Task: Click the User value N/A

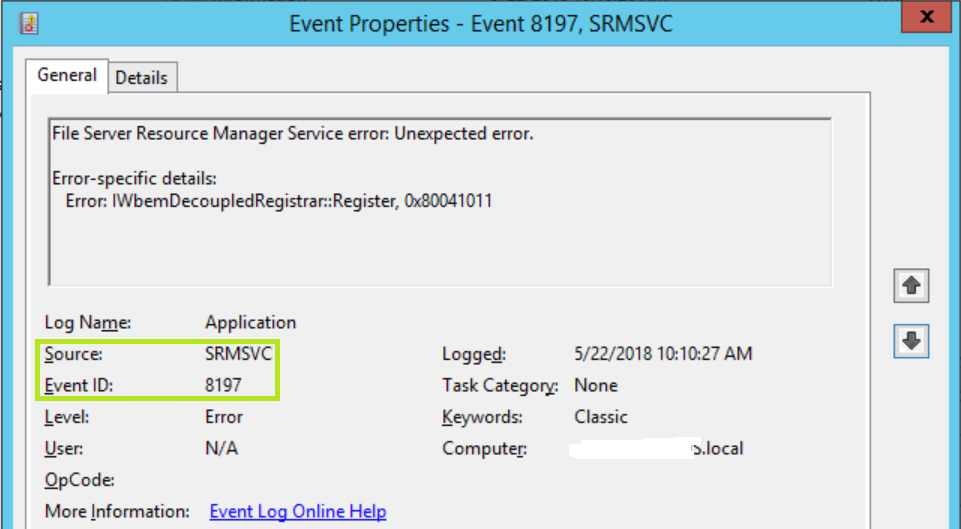Action: tap(221, 449)
